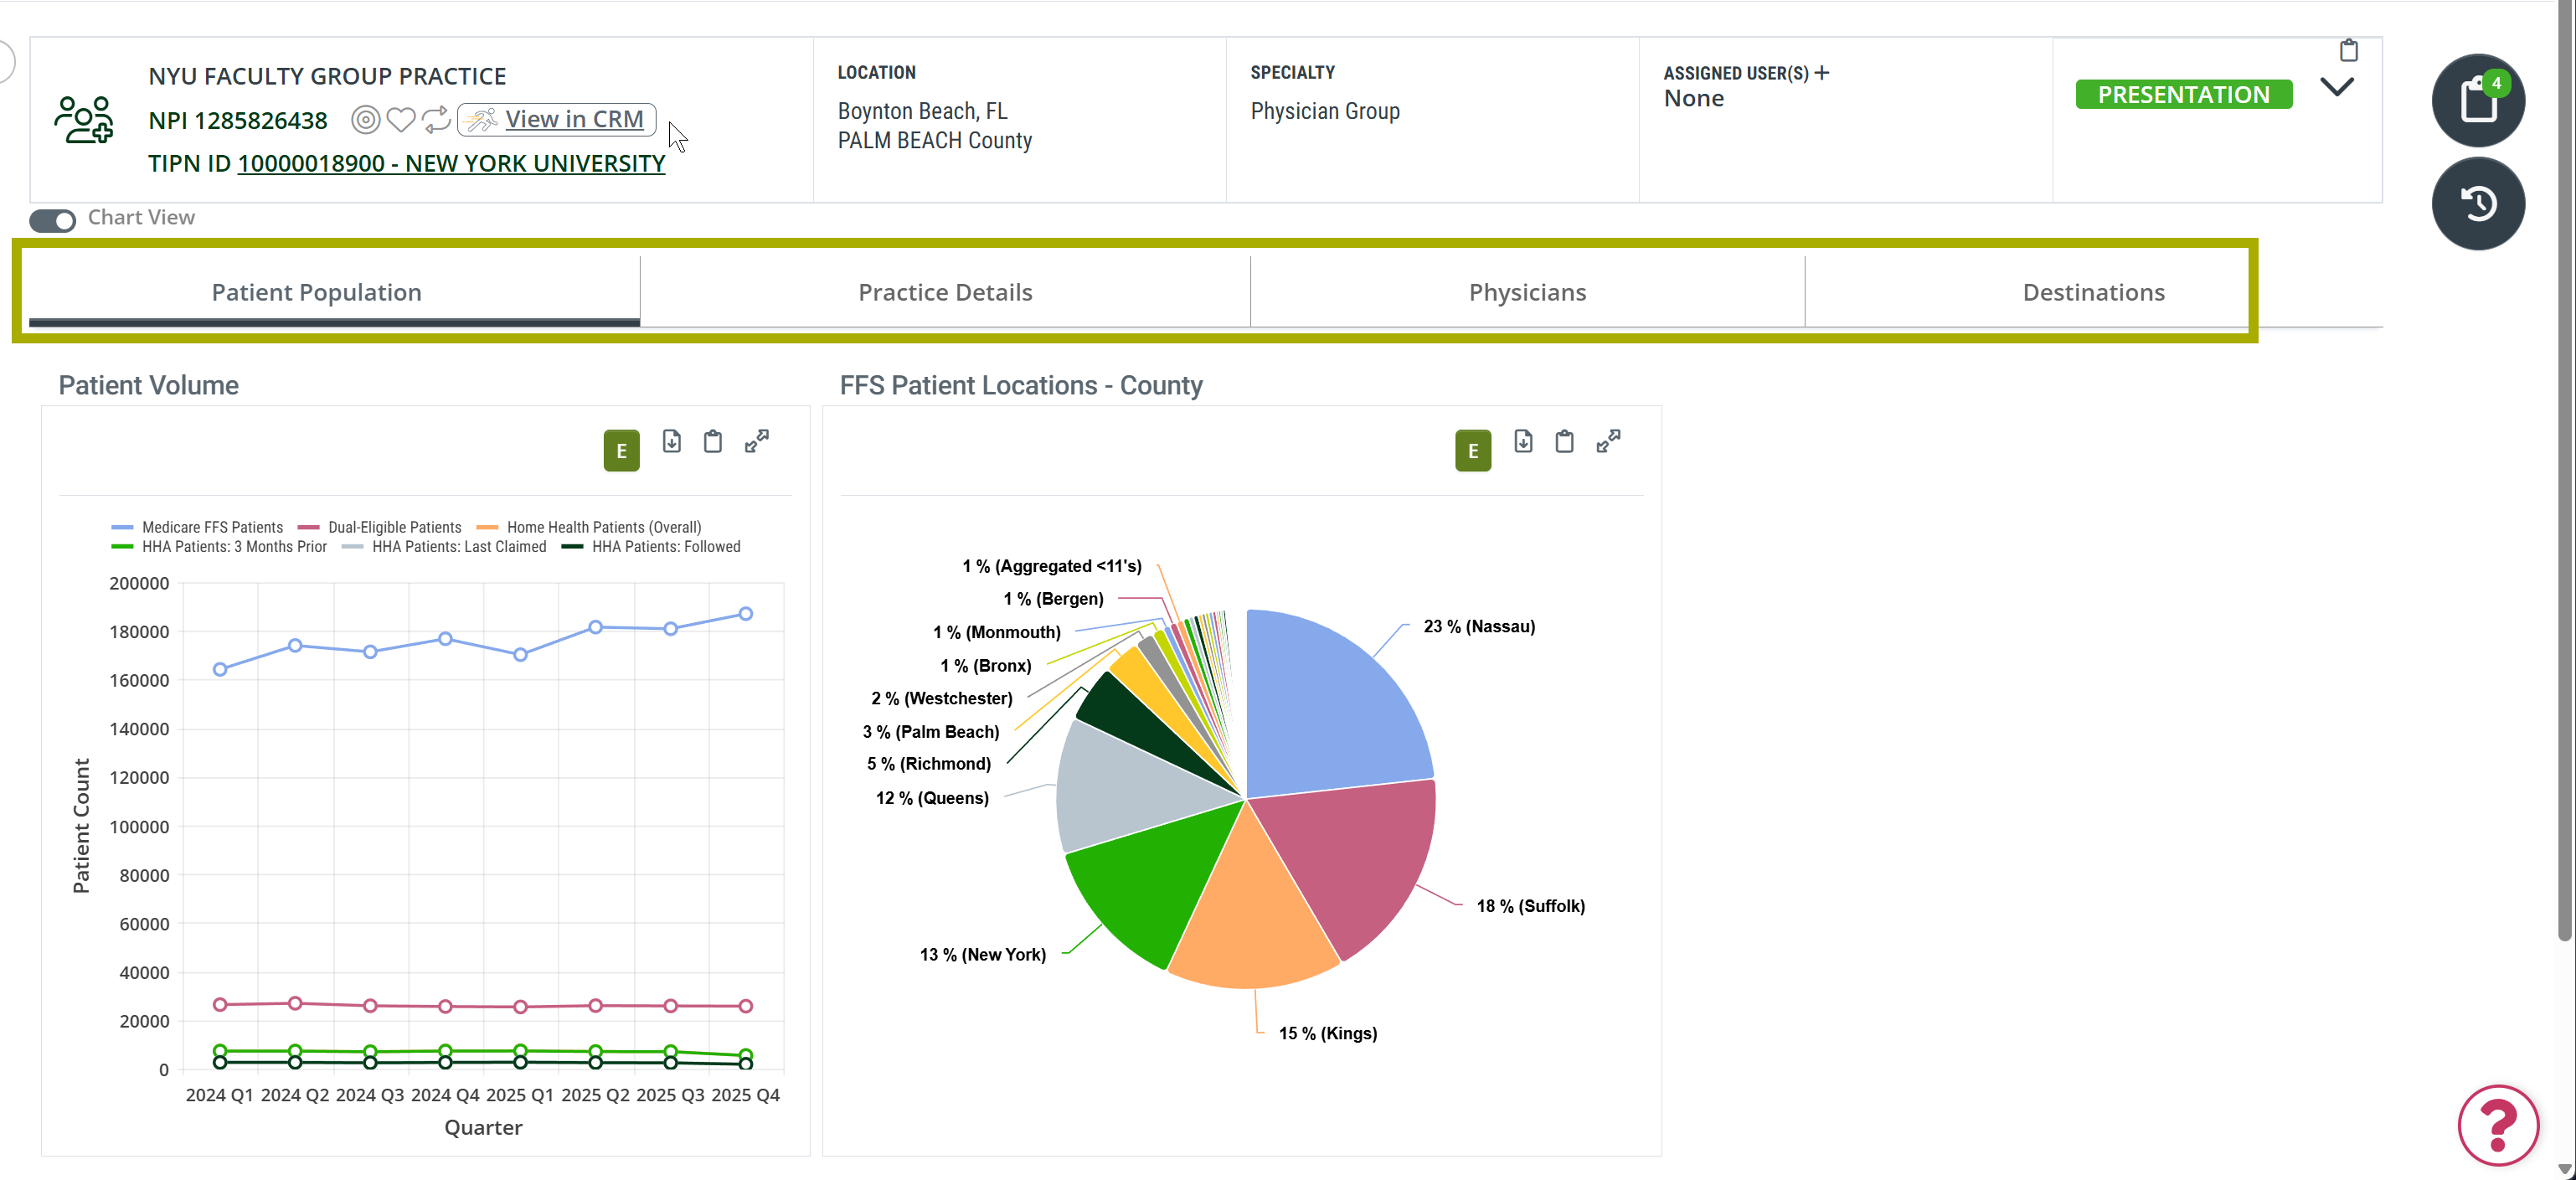This screenshot has width=2576, height=1180.
Task: Open the help question mark button
Action: [2498, 1125]
